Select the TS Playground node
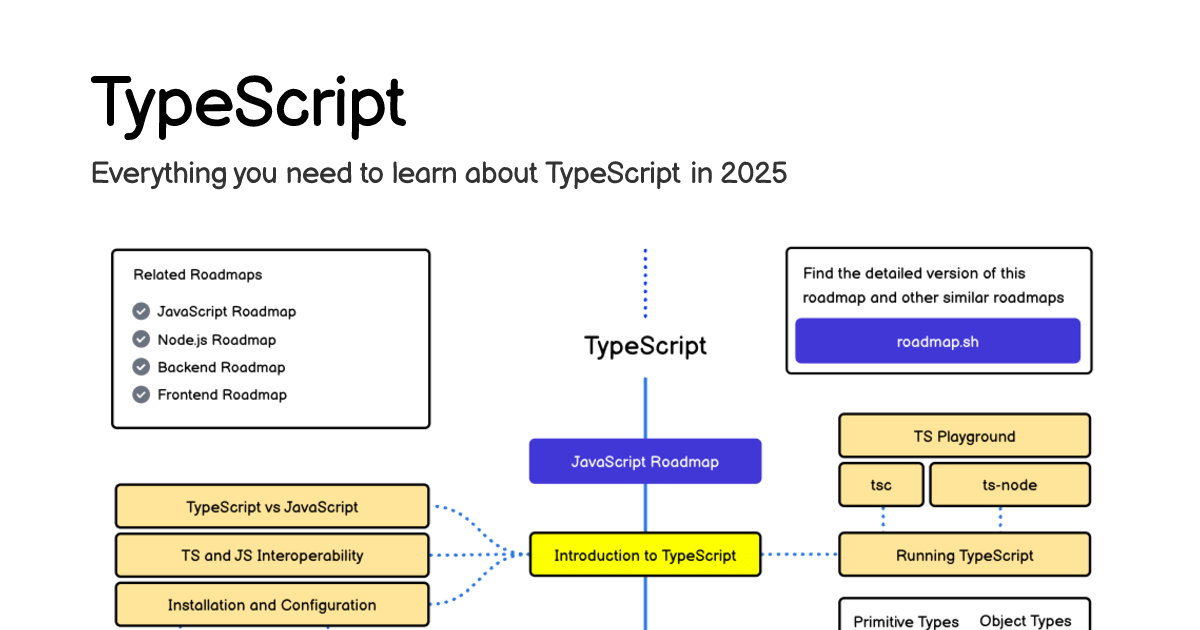The width and height of the screenshot is (1200, 630). click(964, 435)
